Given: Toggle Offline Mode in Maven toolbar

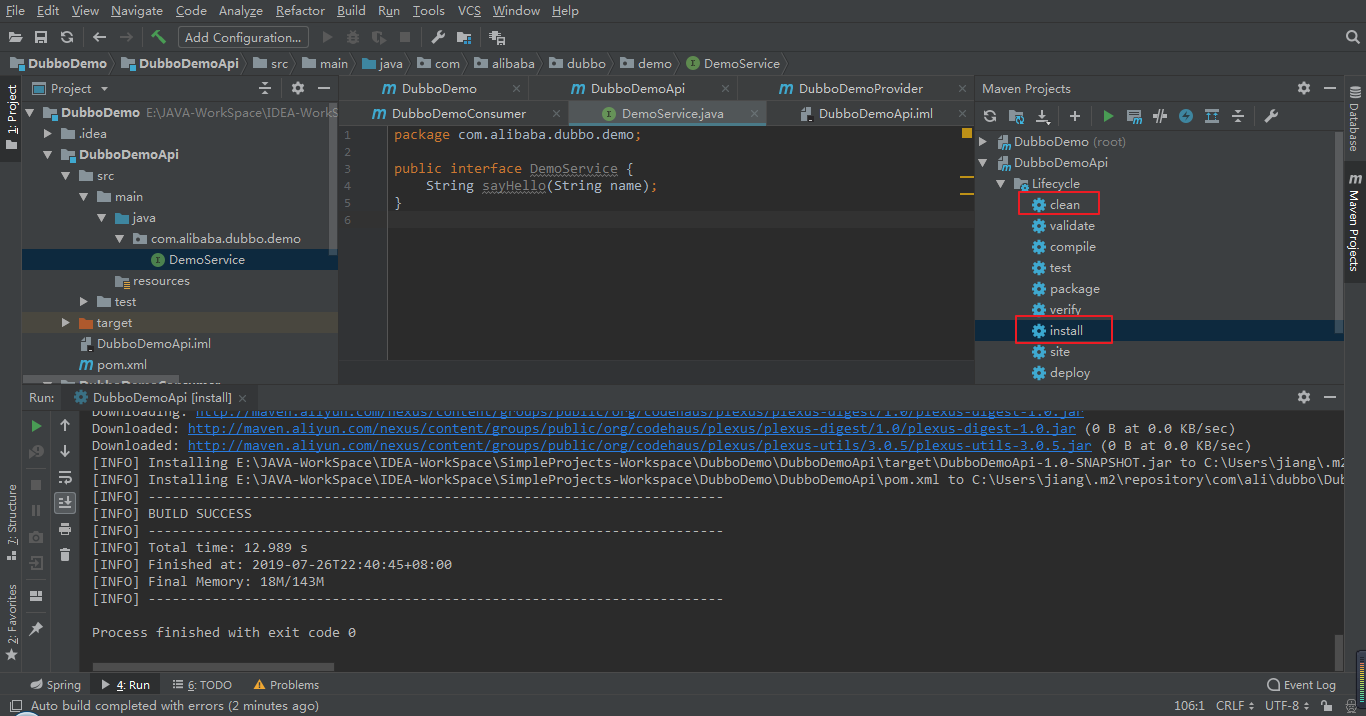Looking at the screenshot, I should pyautogui.click(x=1160, y=116).
